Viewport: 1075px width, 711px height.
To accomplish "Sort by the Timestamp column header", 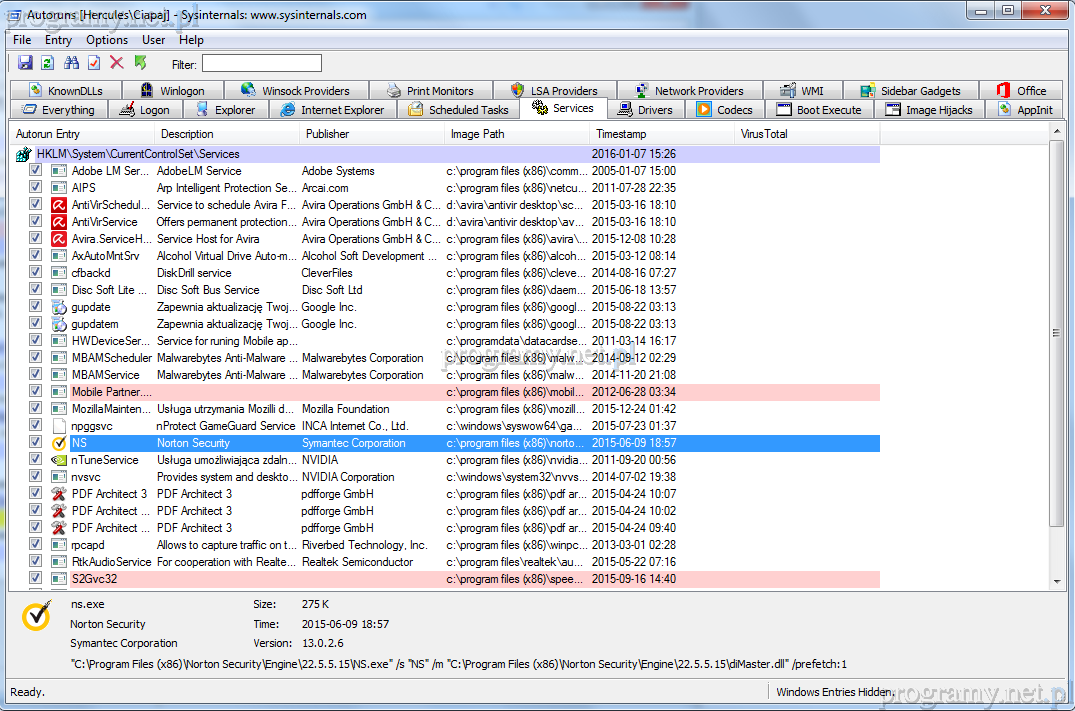I will [621, 134].
